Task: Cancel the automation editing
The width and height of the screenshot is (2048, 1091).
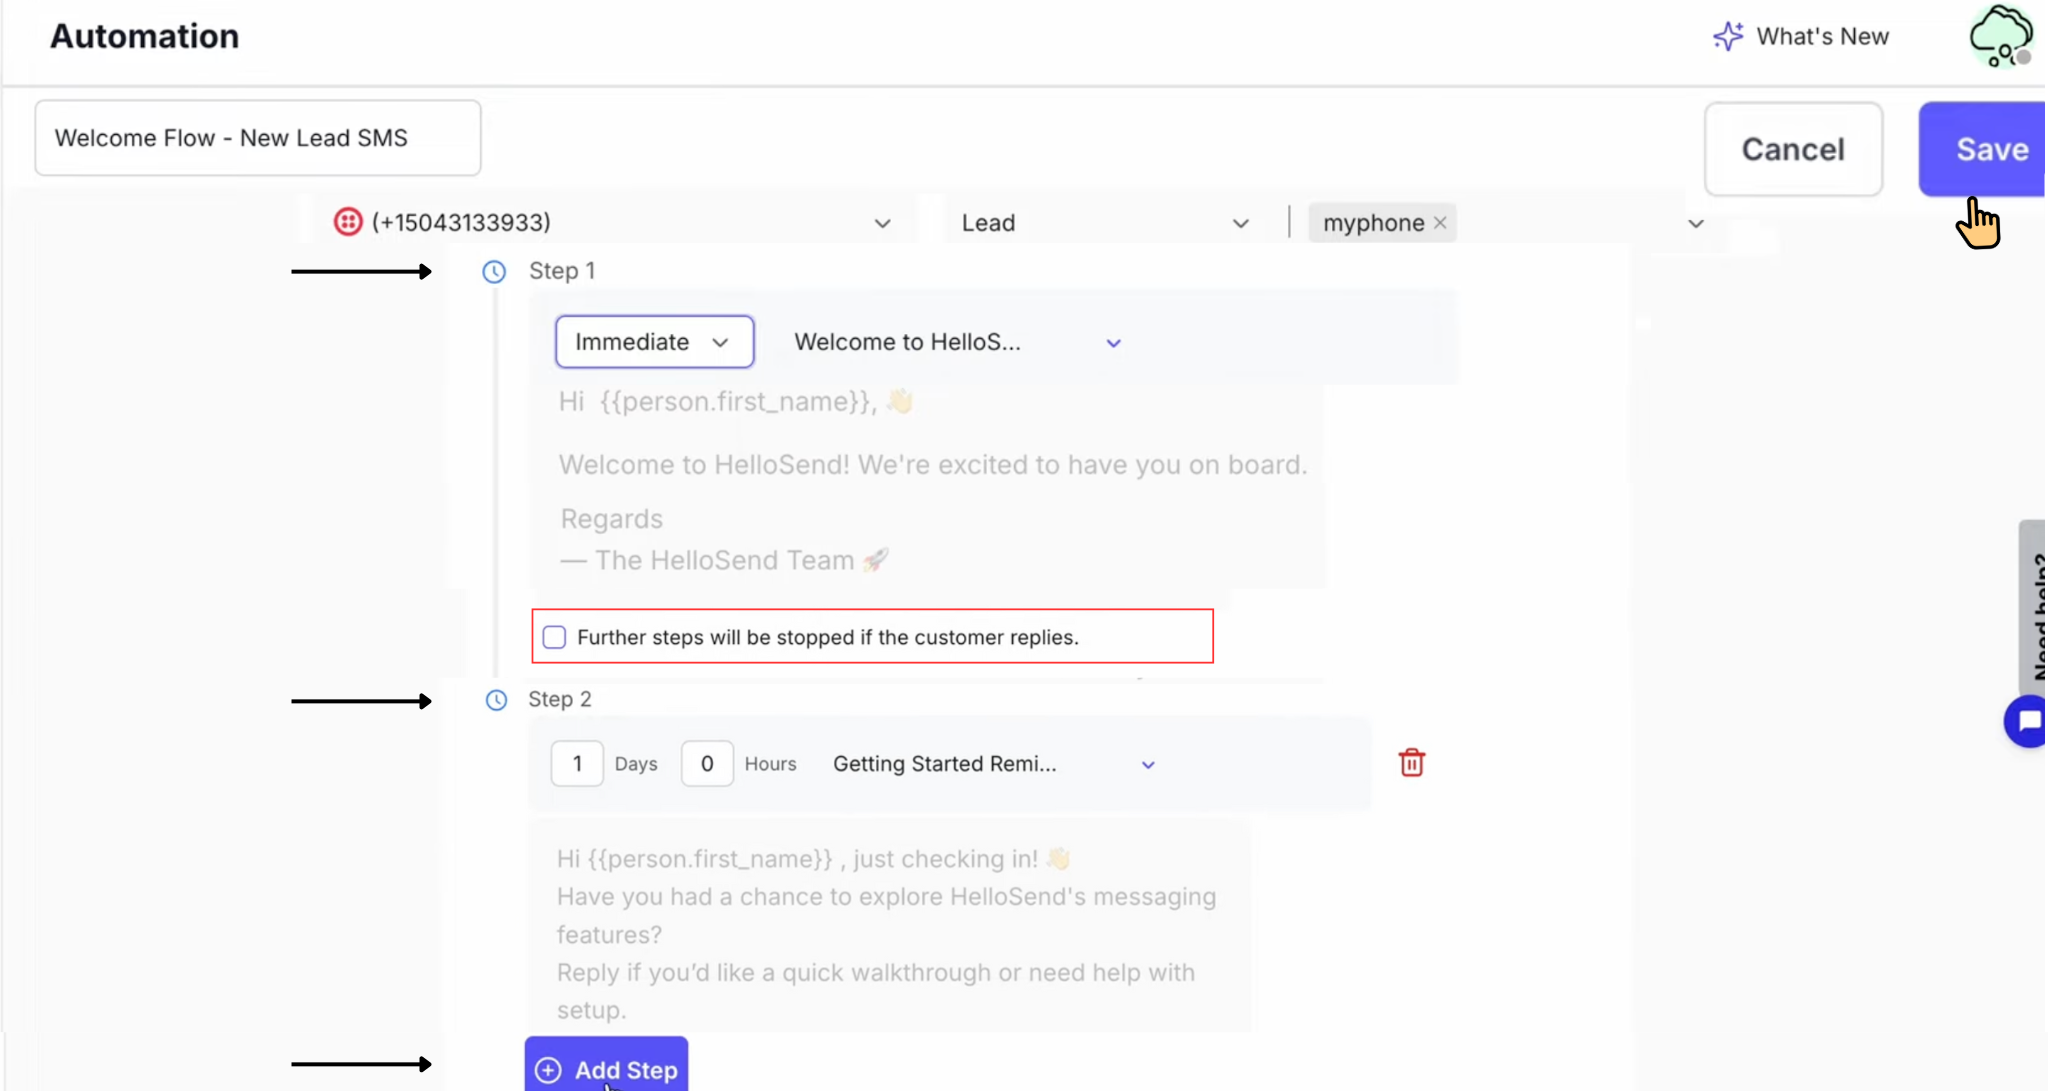Action: [1793, 149]
